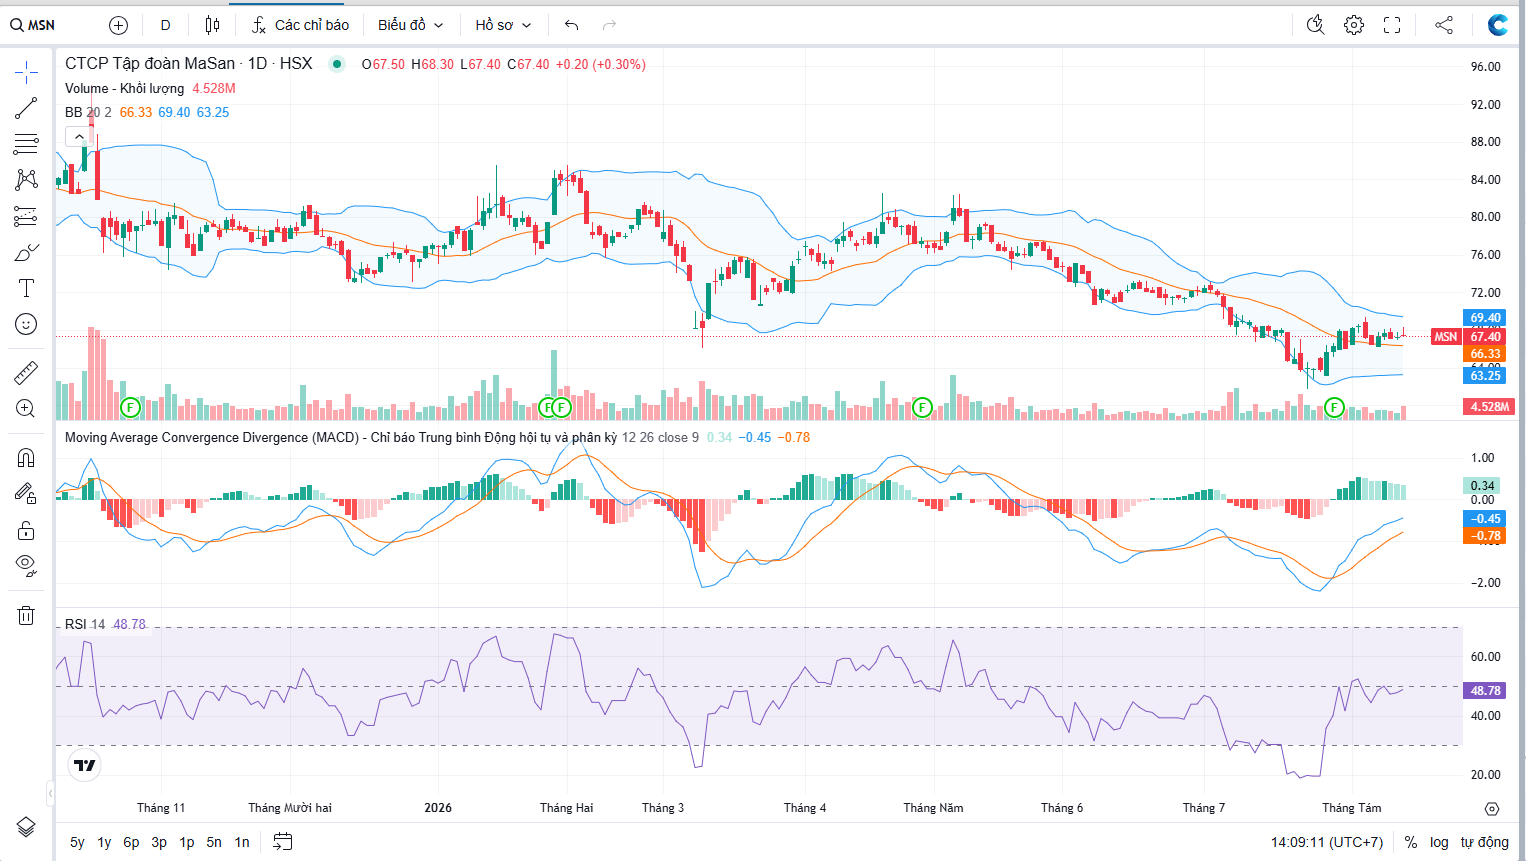The height and width of the screenshot is (861, 1526).
Task: Select the text annotation tool
Action: pos(26,288)
